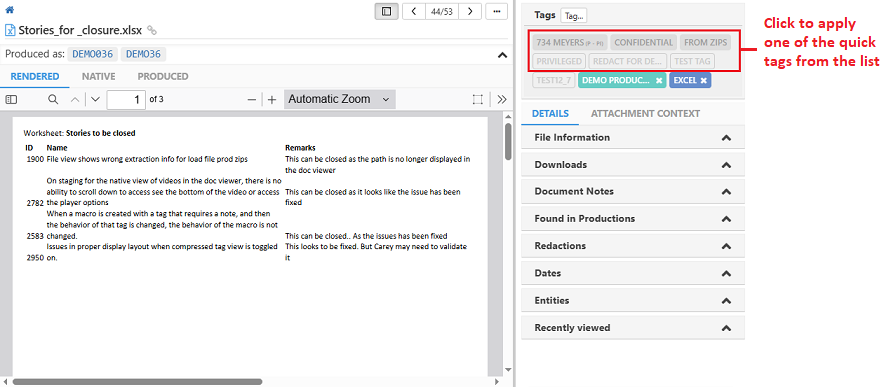Apply the TEST TAG quick tag

(692, 61)
